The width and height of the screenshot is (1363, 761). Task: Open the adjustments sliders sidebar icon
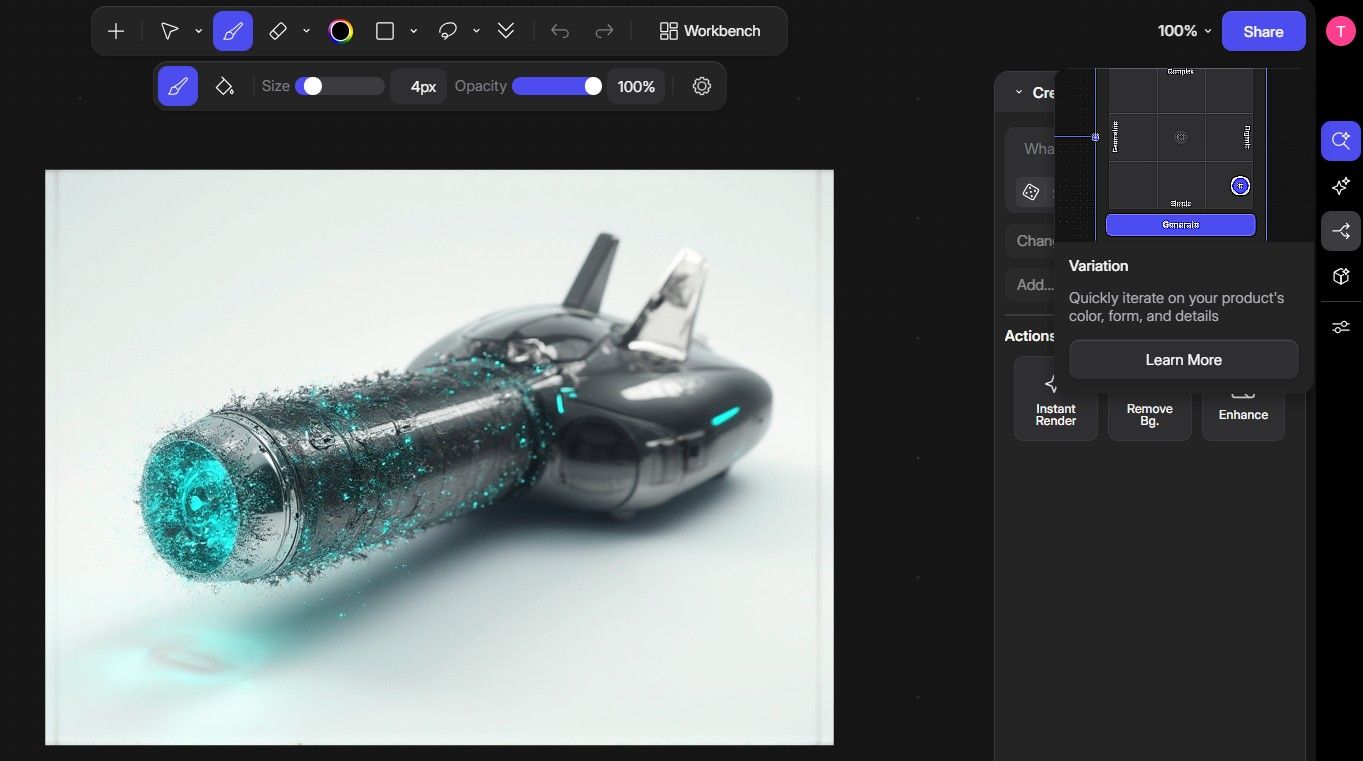(x=1341, y=326)
